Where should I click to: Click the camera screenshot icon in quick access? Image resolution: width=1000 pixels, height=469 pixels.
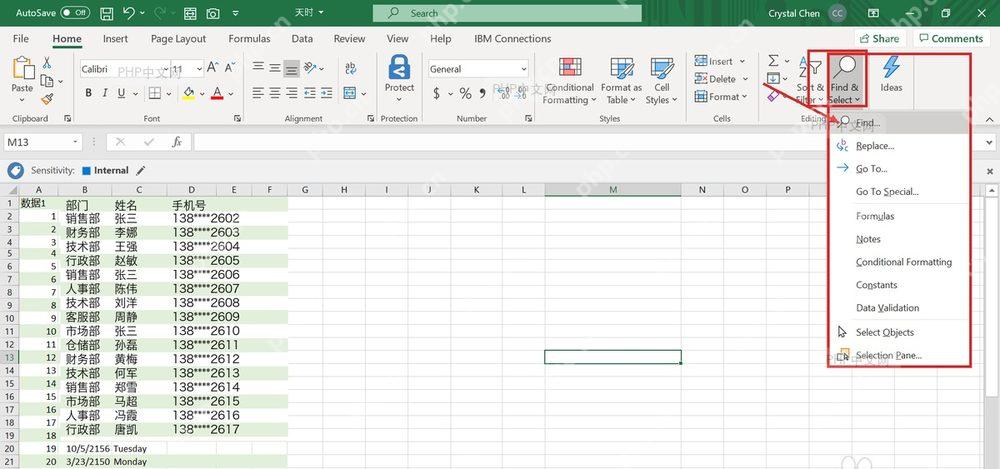[x=213, y=13]
